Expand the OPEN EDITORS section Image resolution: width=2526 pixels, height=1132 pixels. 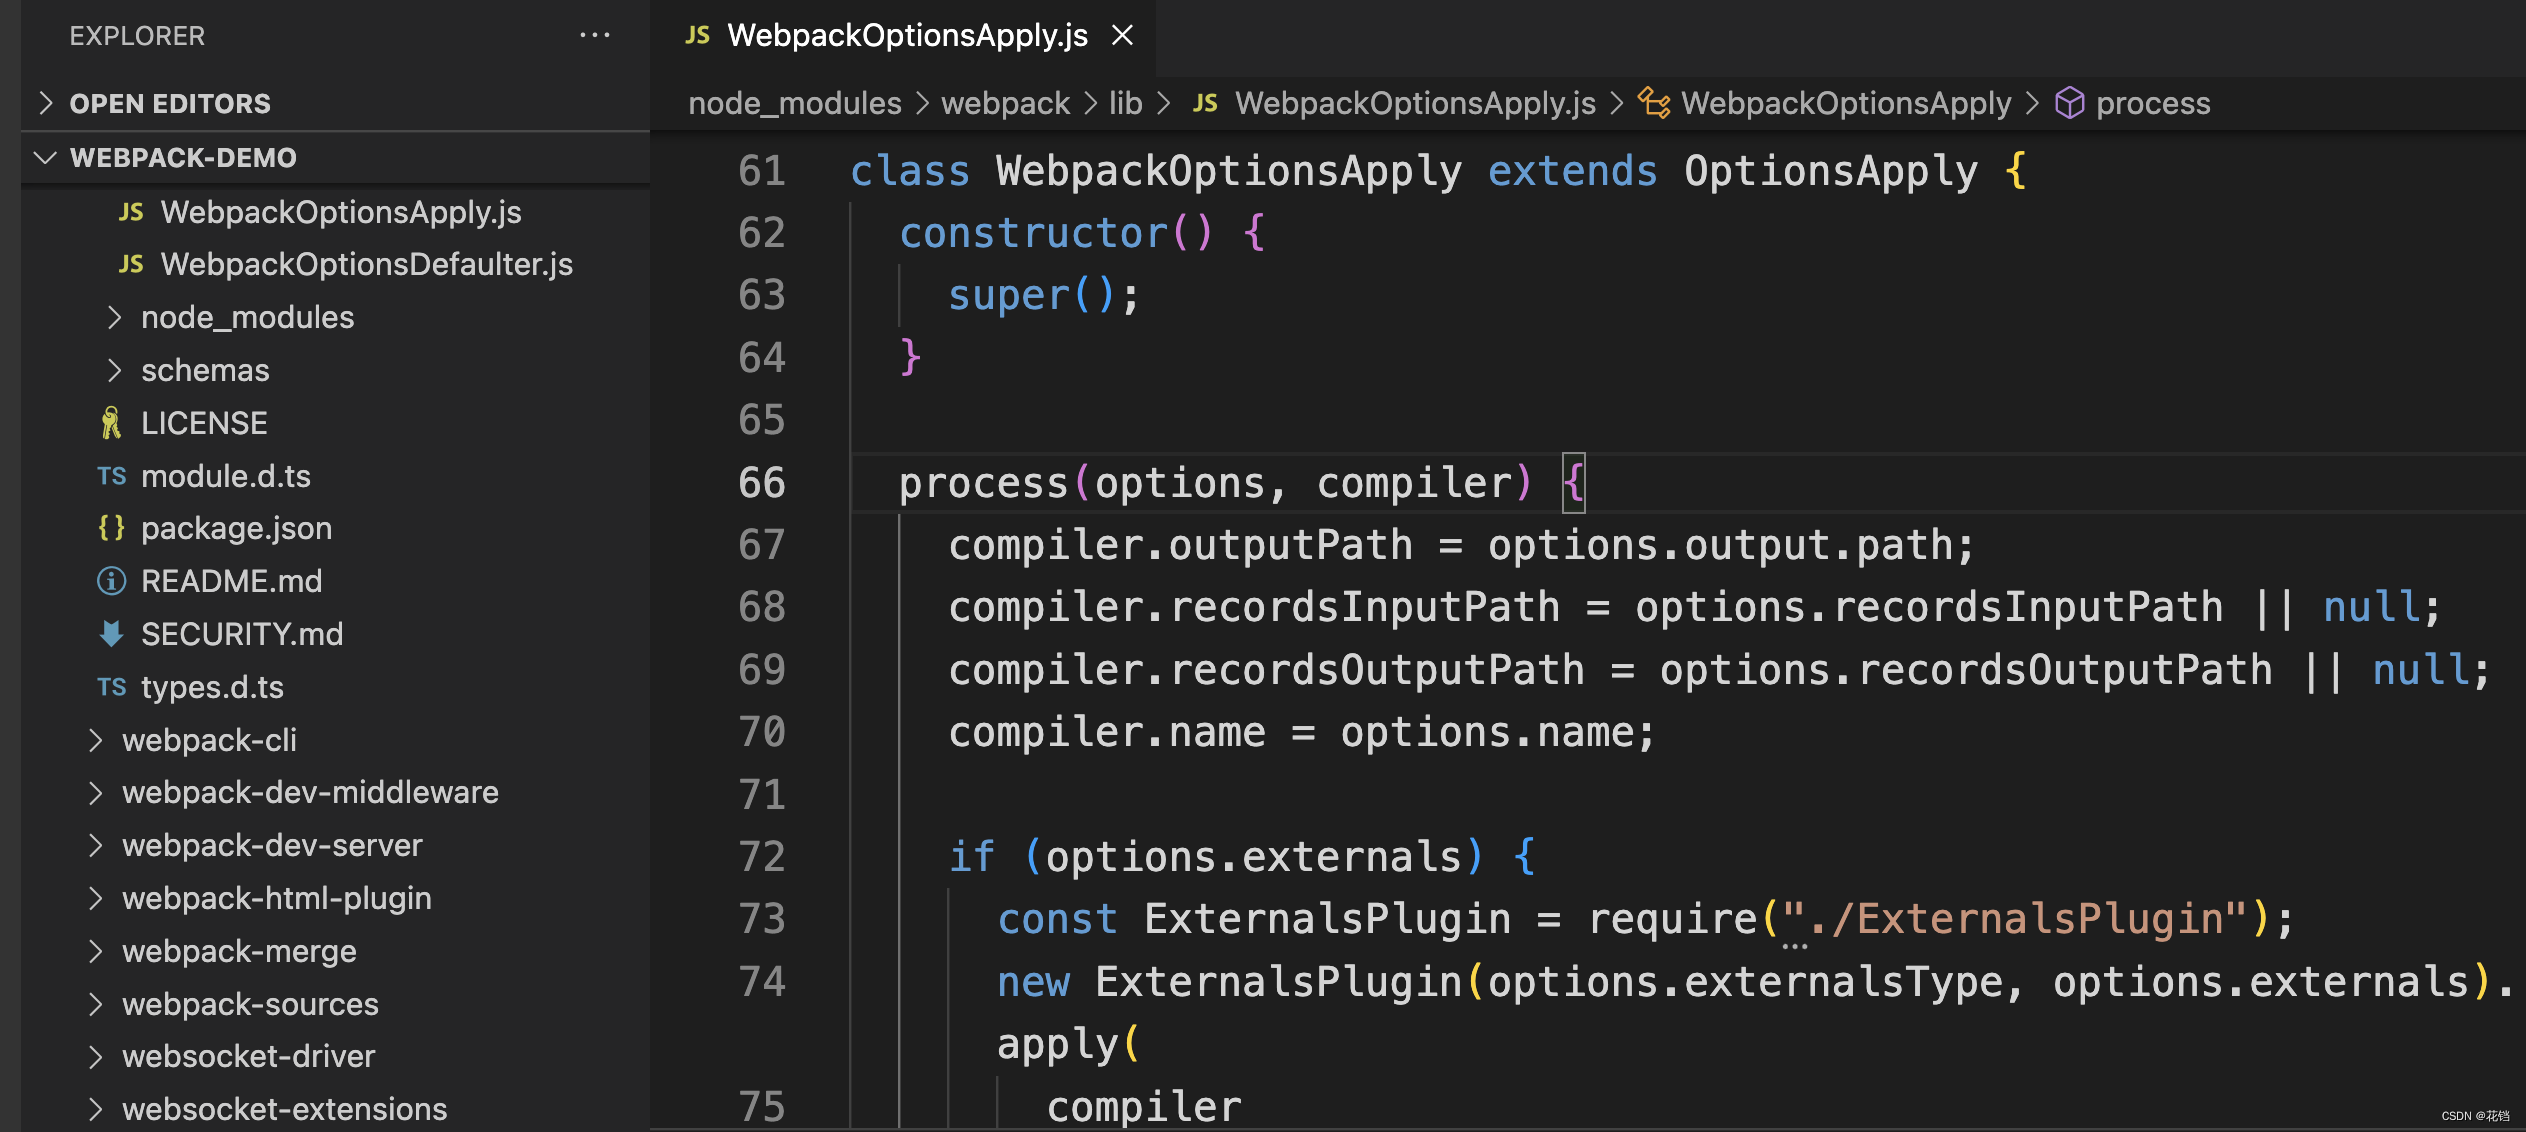(x=46, y=103)
